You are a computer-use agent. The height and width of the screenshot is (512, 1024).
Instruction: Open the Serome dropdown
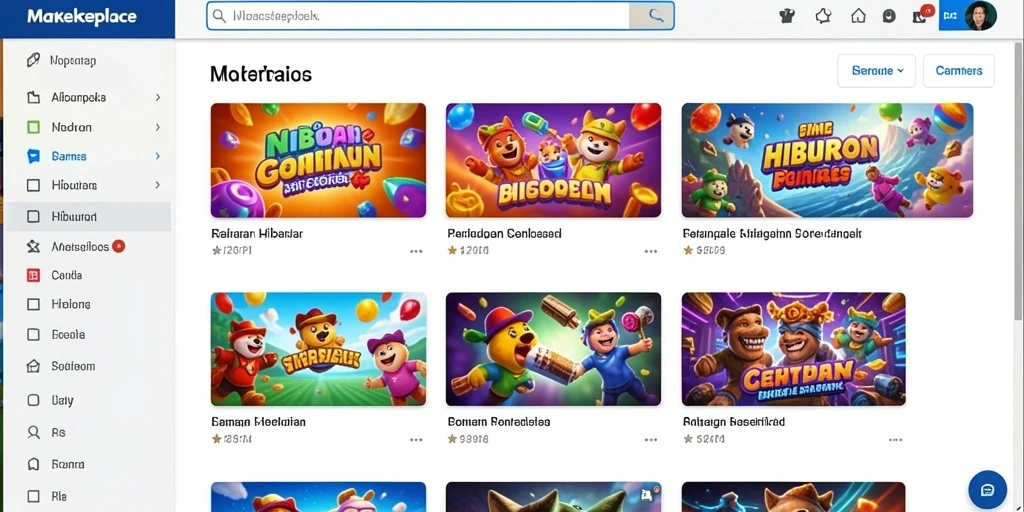[x=876, y=71]
